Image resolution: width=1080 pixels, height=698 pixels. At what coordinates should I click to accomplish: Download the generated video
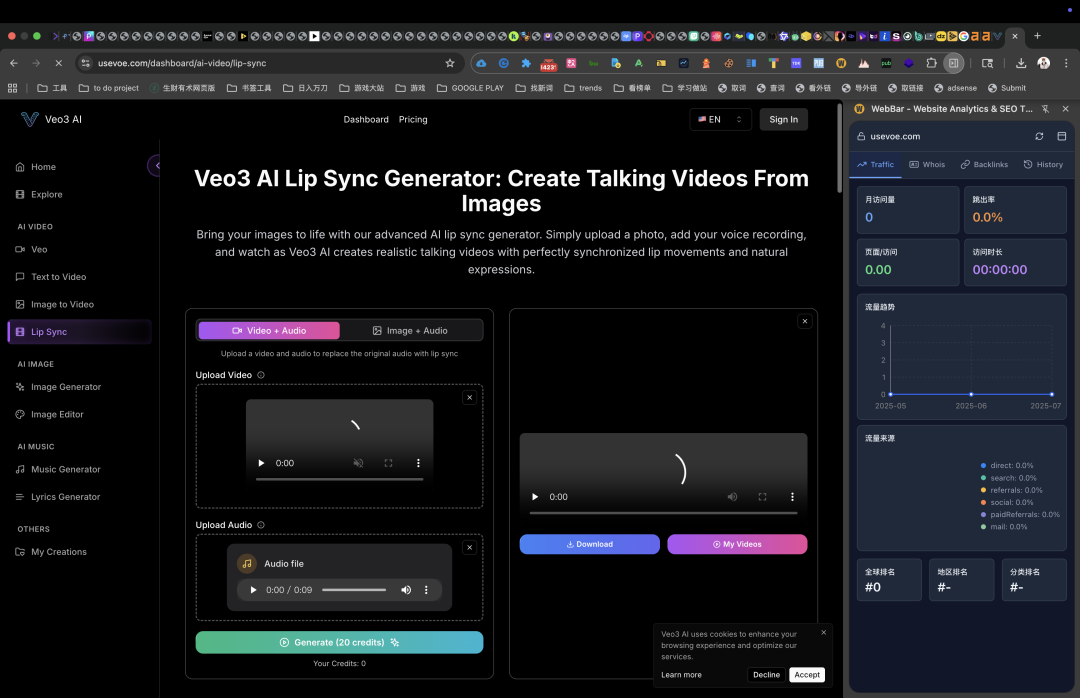click(590, 544)
